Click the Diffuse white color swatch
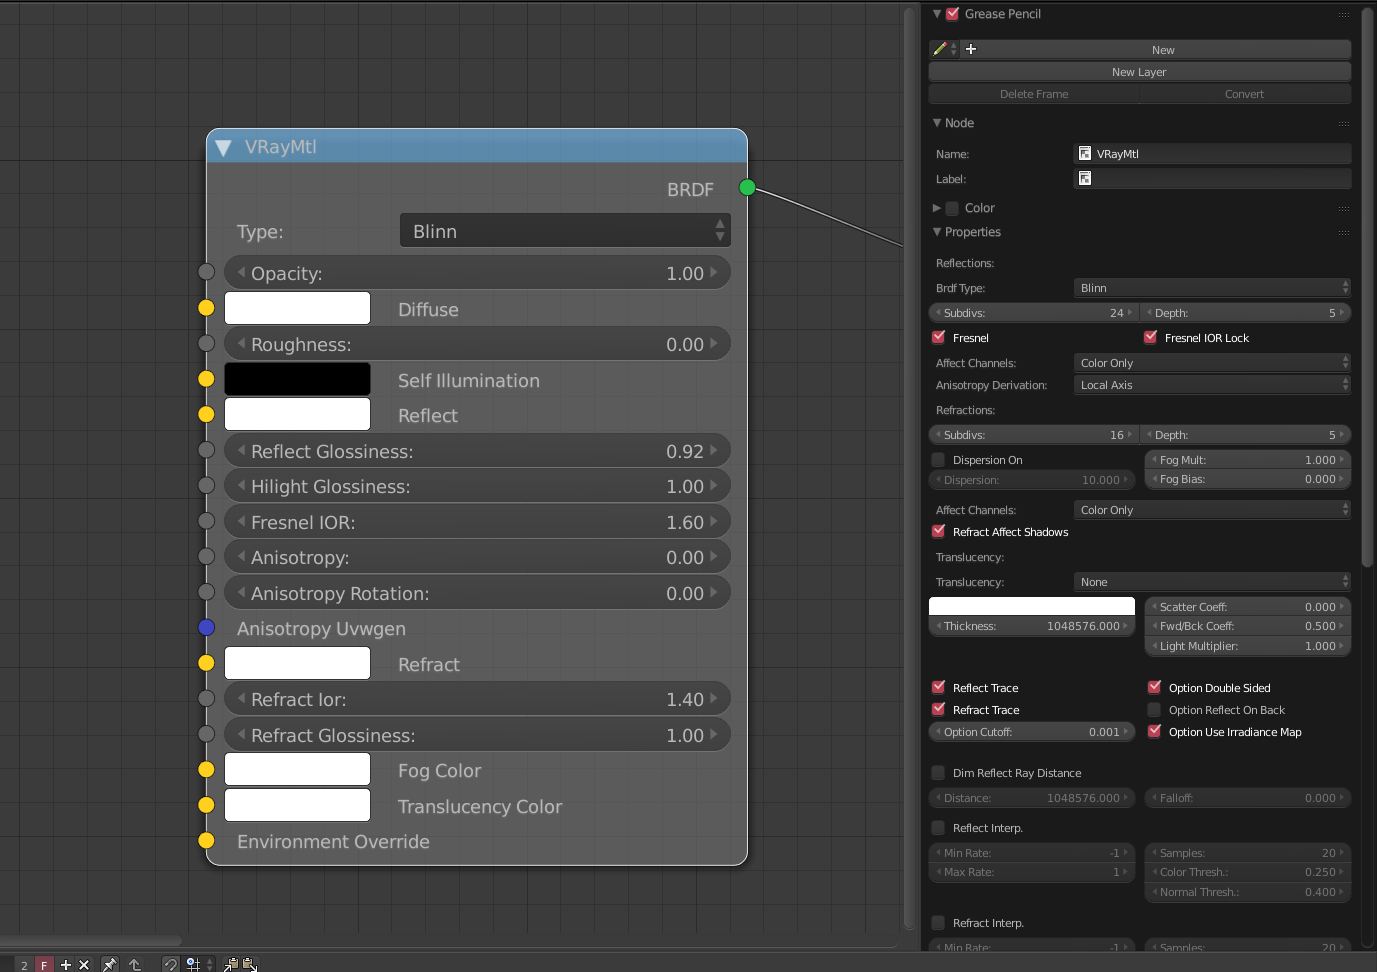1377x972 pixels. click(x=297, y=308)
